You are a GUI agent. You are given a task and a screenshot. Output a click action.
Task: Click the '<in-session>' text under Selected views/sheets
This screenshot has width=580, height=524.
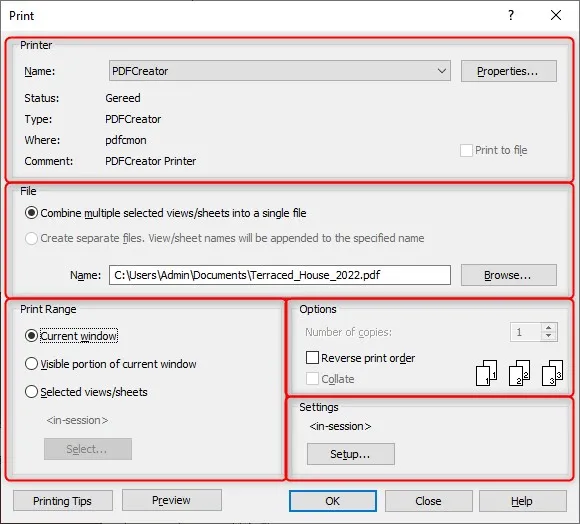(77, 420)
